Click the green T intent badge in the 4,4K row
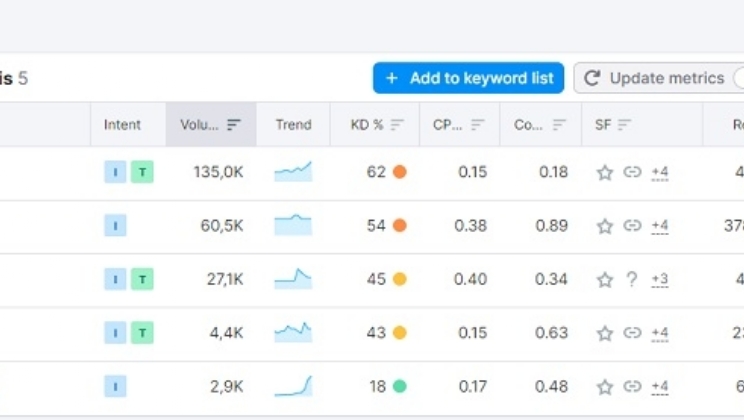This screenshot has width=744, height=420. pos(142,333)
